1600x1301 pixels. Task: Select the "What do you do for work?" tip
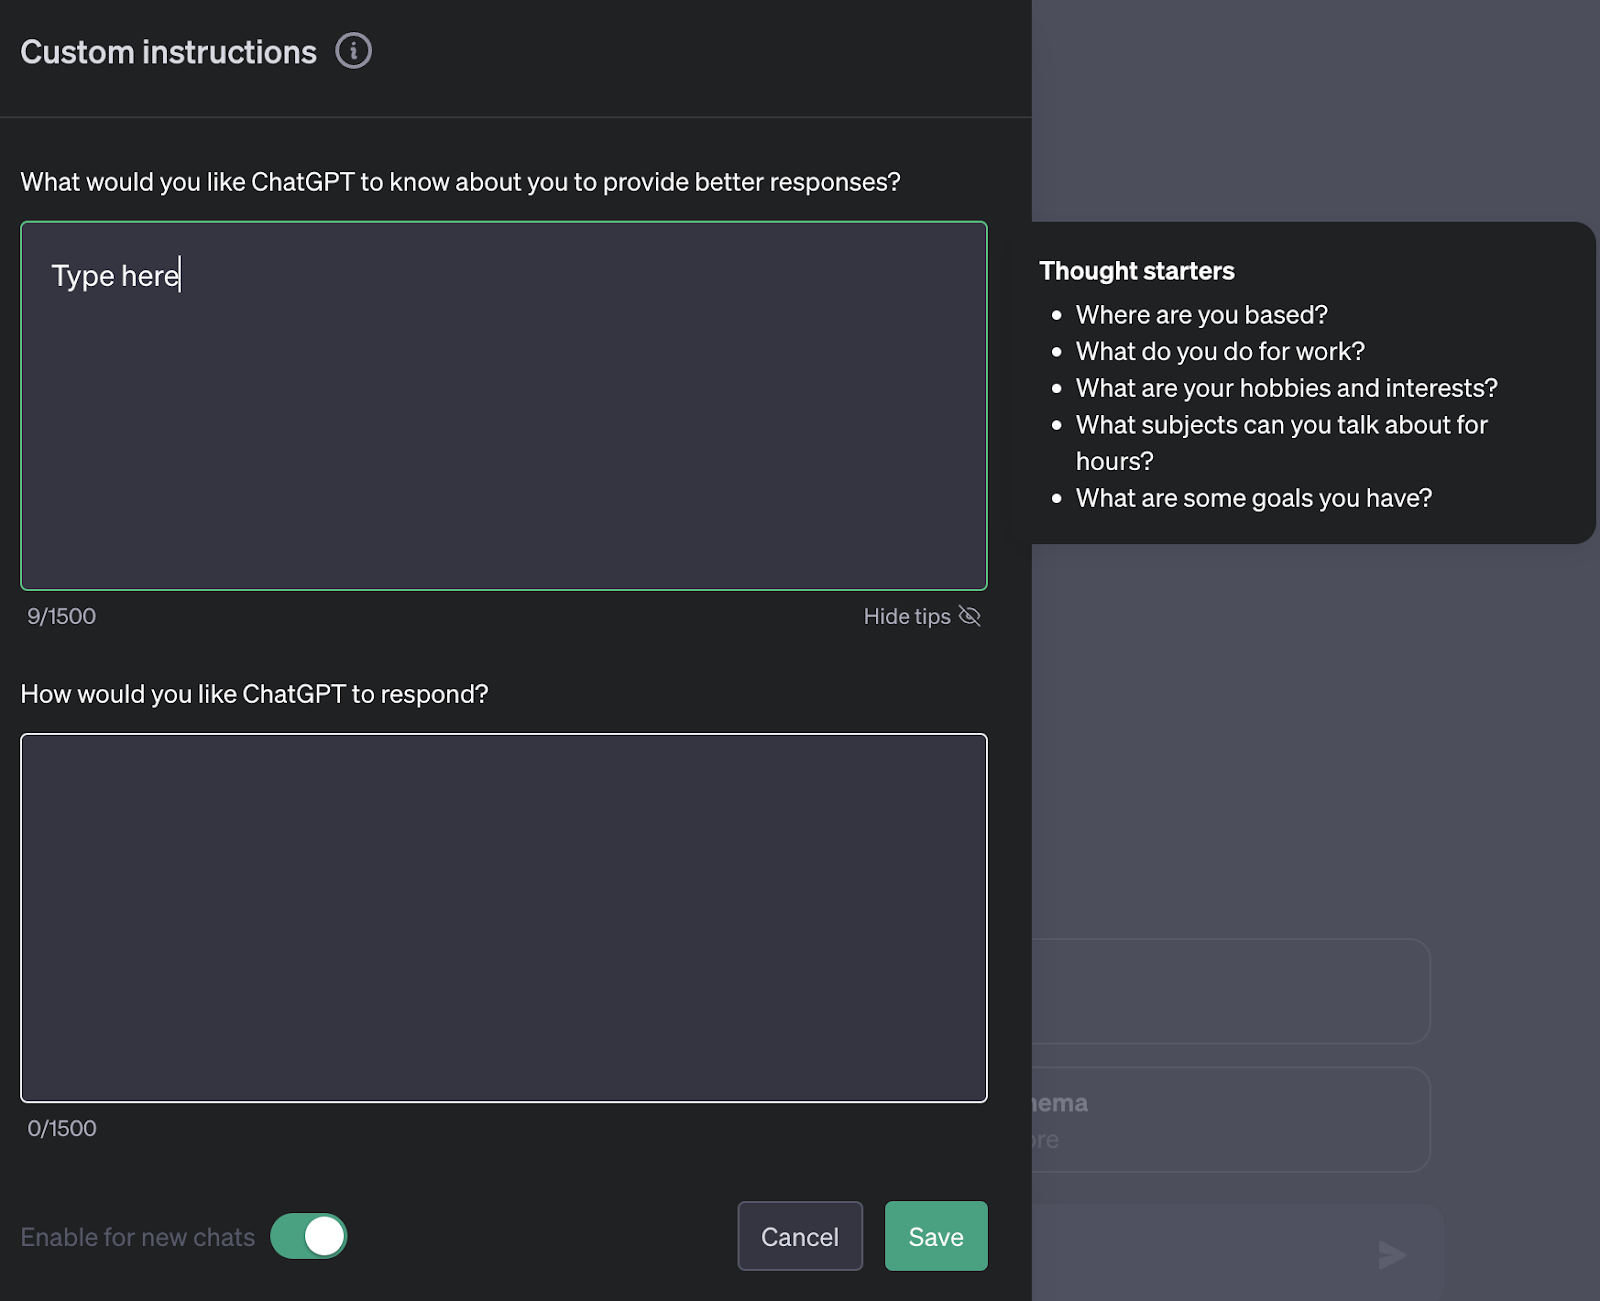tap(1219, 352)
